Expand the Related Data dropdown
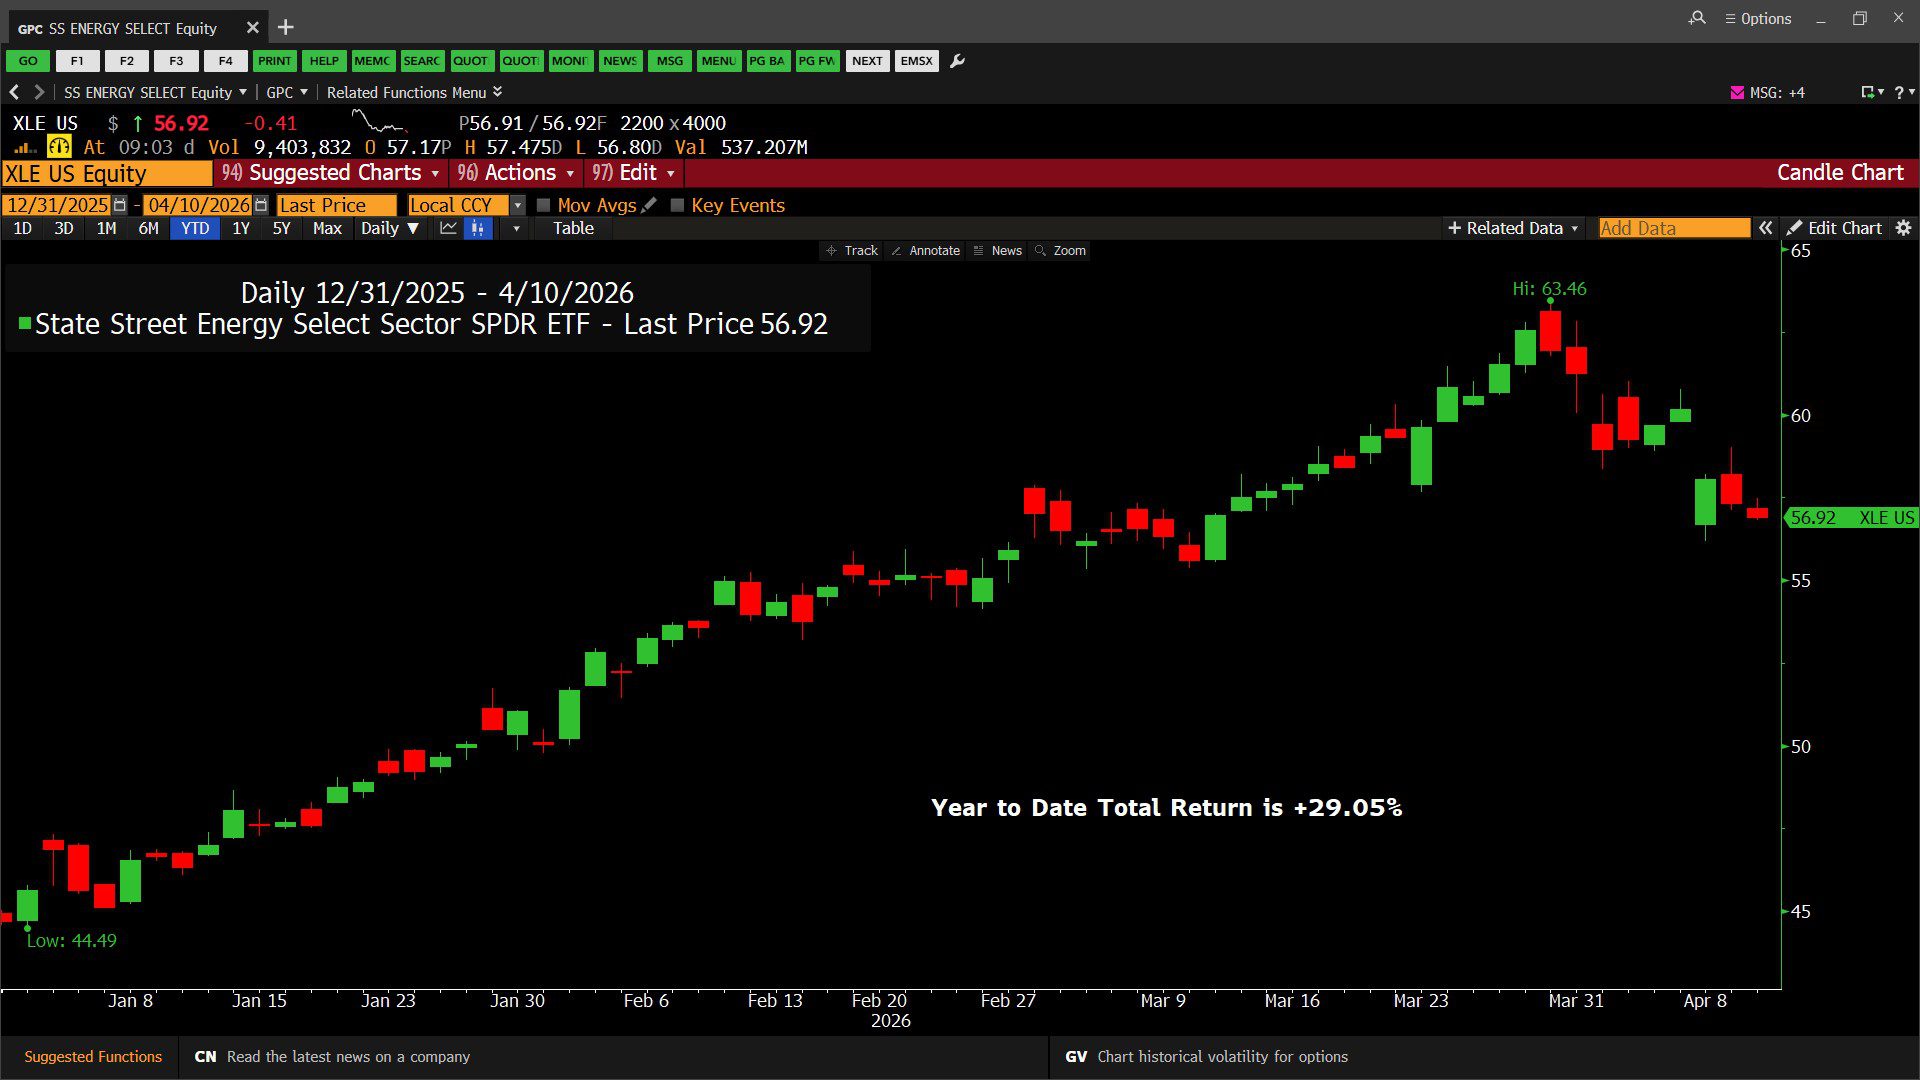Viewport: 1920px width, 1080px height. [x=1513, y=228]
